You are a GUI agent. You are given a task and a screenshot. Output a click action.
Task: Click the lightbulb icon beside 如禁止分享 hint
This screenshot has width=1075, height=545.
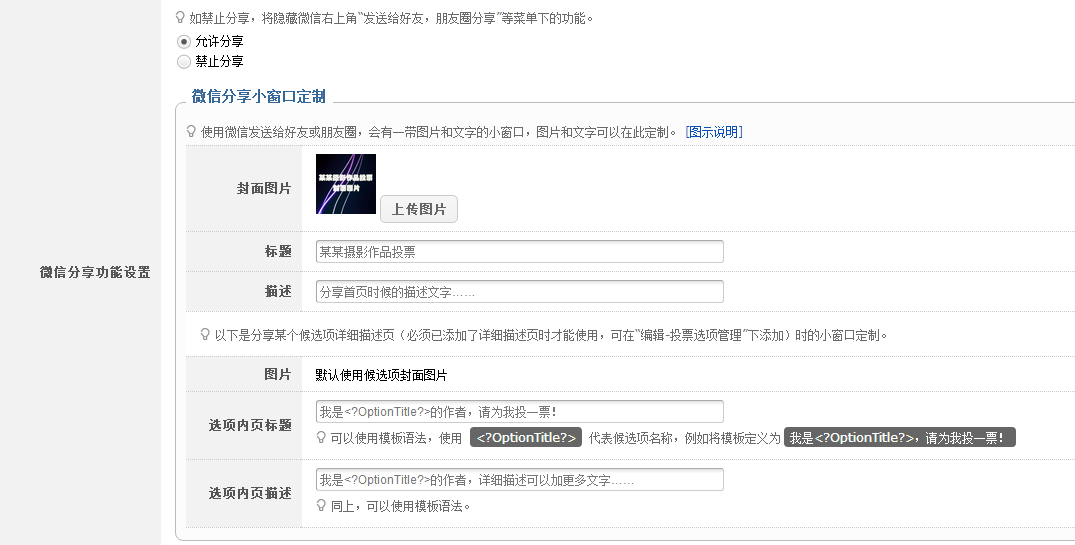[180, 18]
